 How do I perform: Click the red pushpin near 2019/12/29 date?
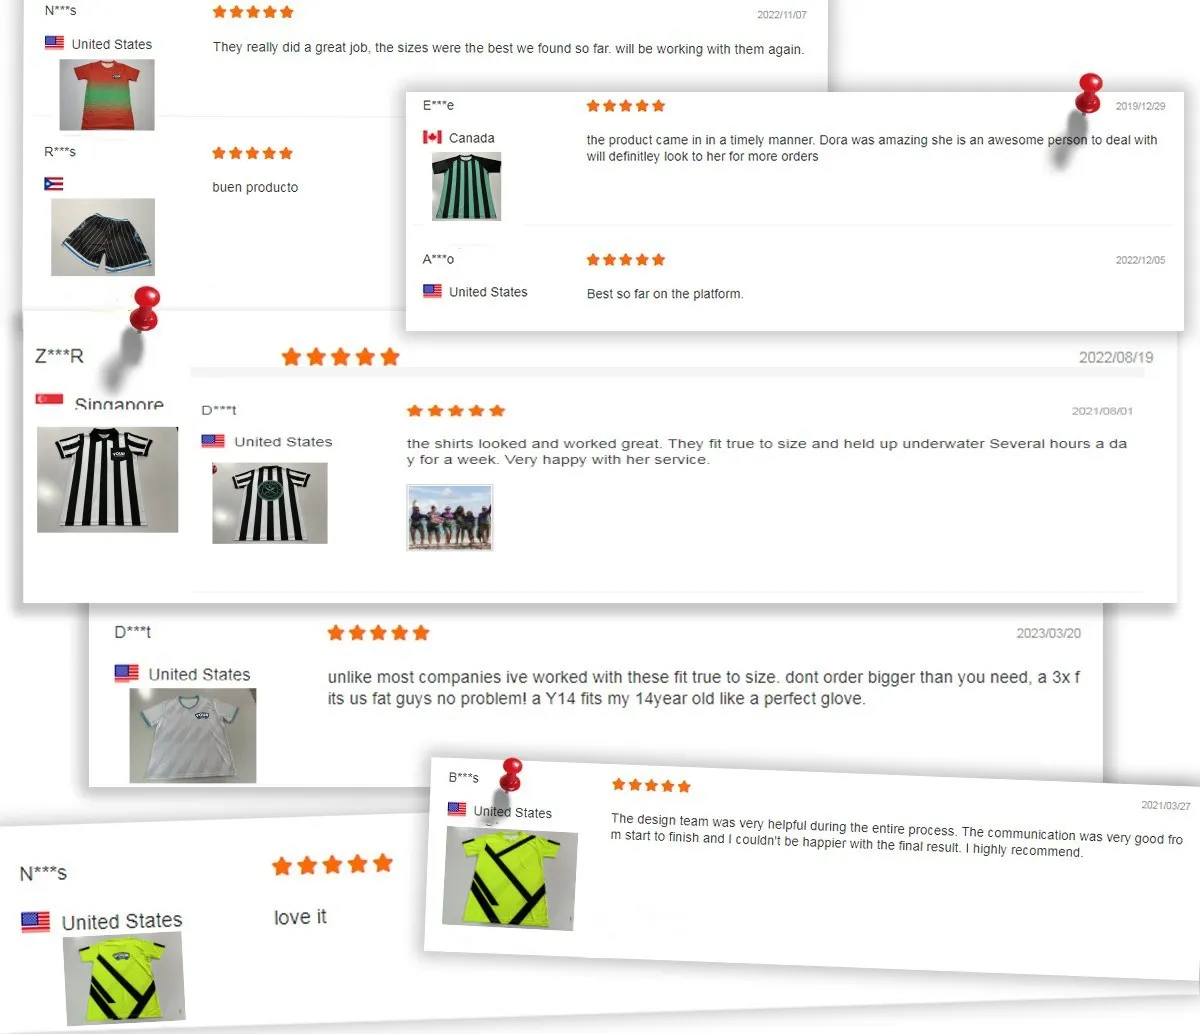coord(1089,93)
